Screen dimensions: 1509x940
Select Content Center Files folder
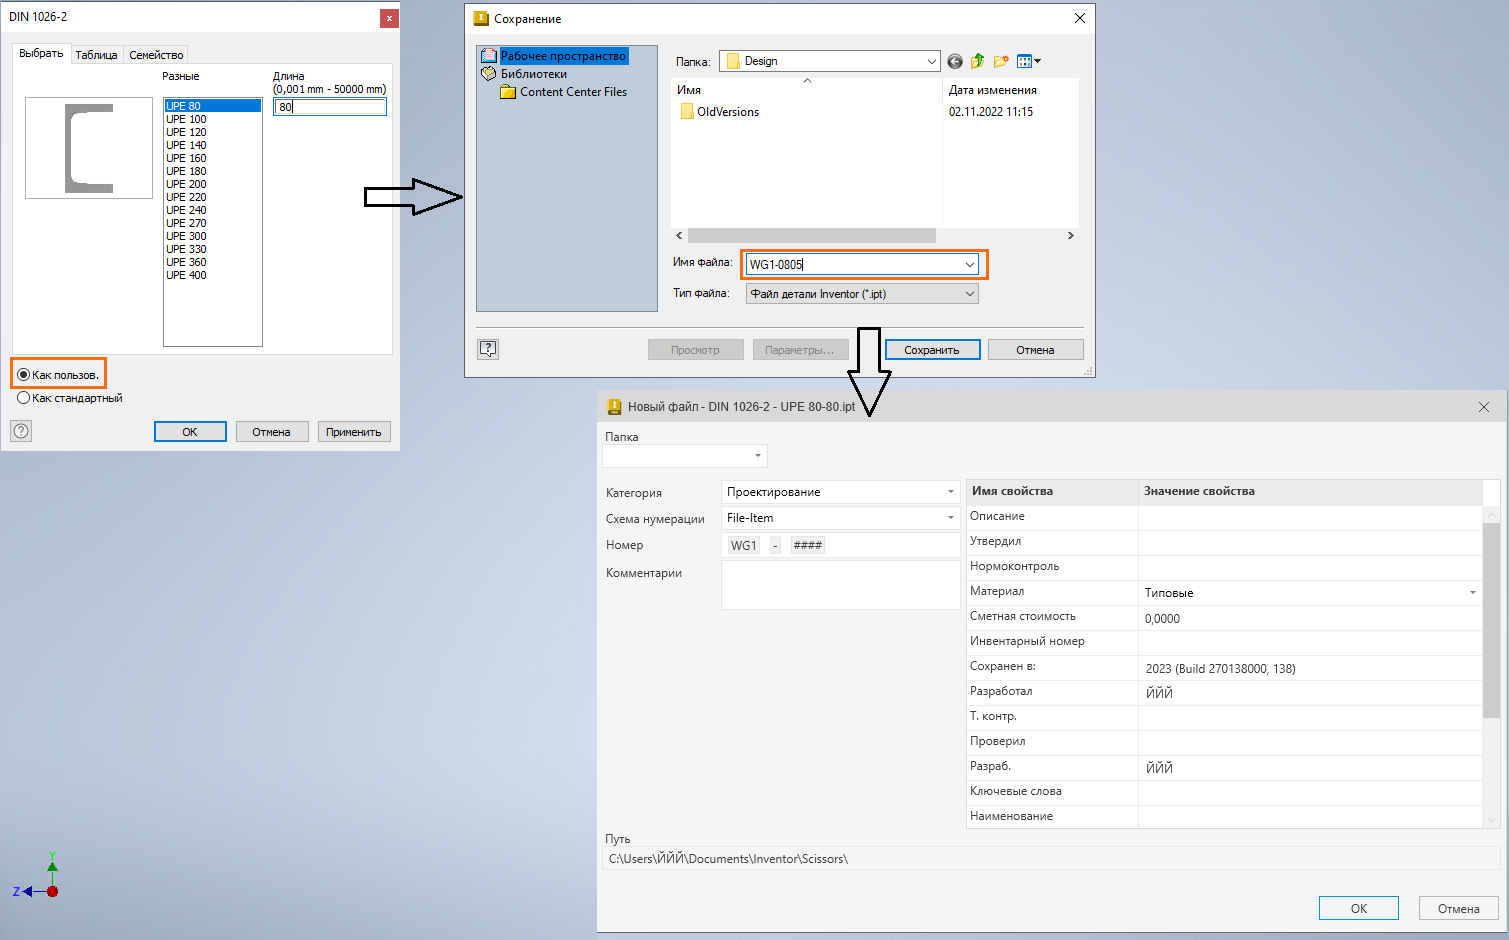573,92
